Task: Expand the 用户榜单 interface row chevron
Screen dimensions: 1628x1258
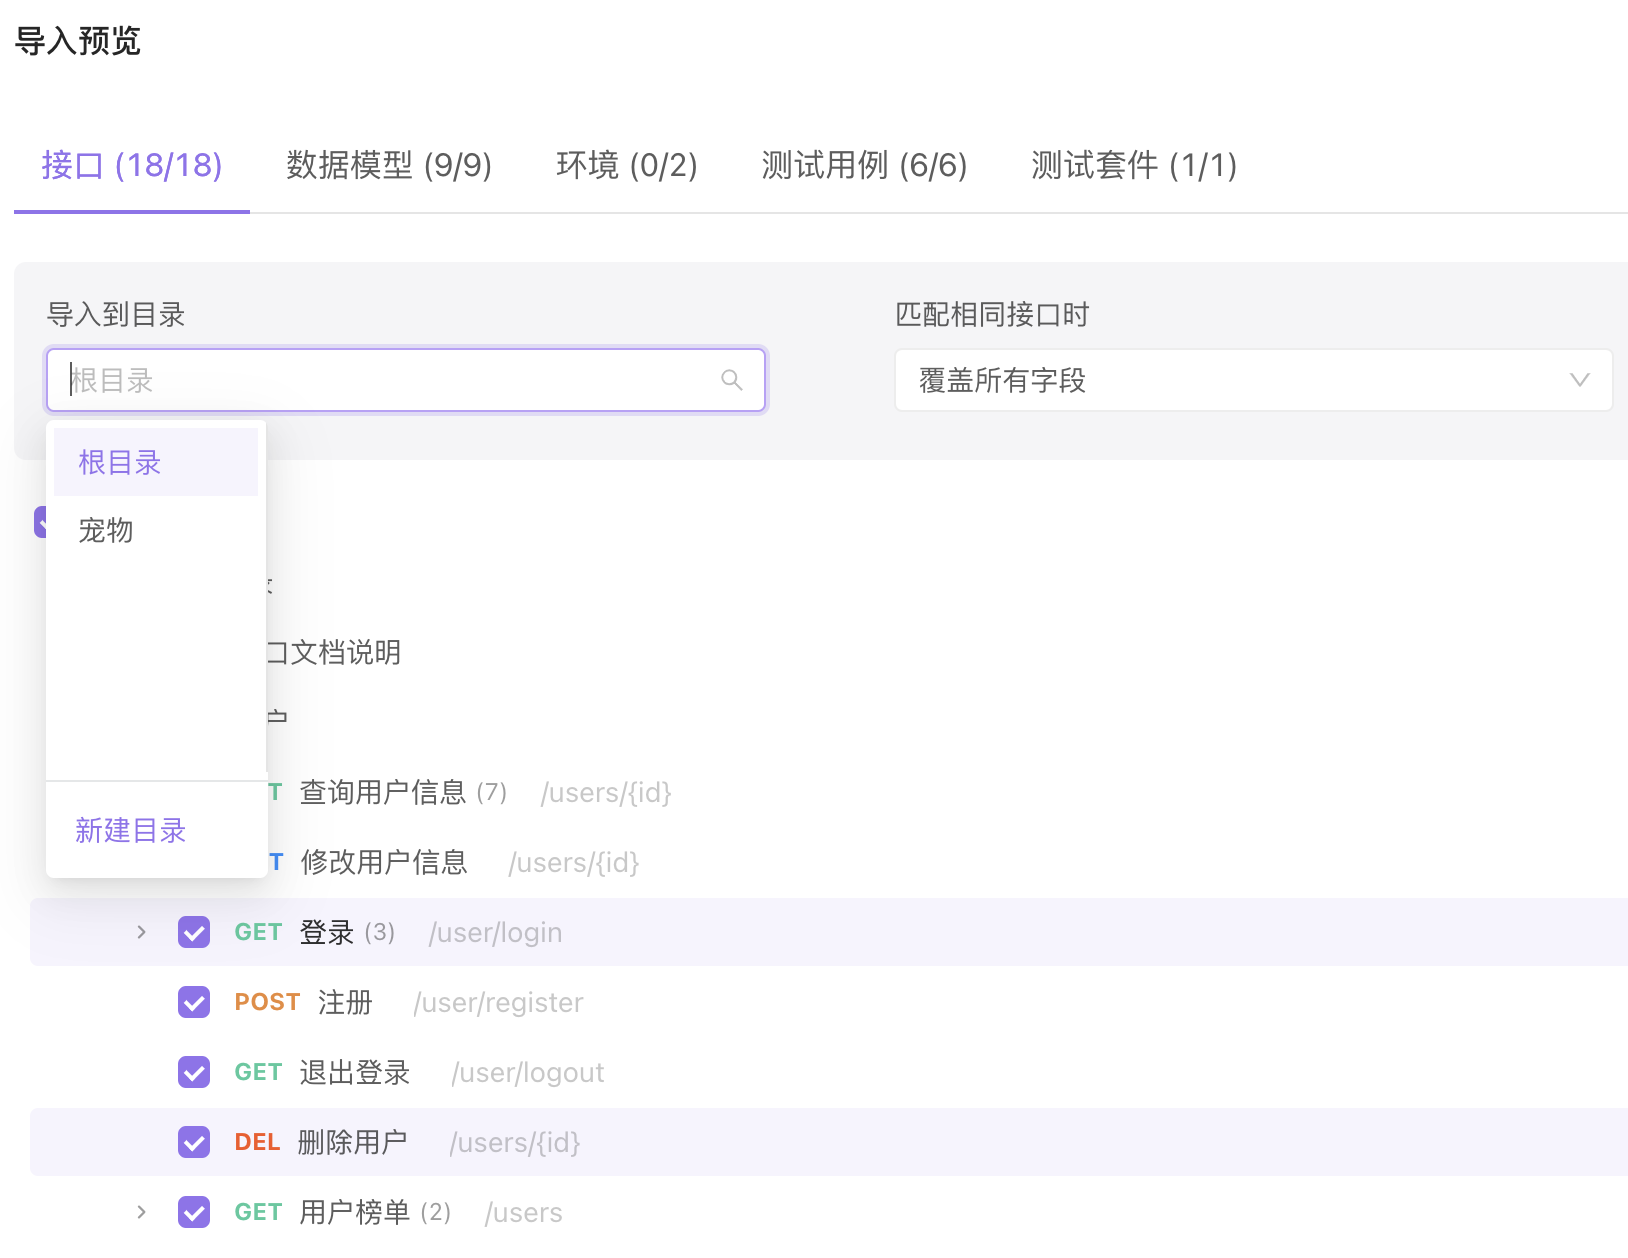Action: tap(141, 1212)
